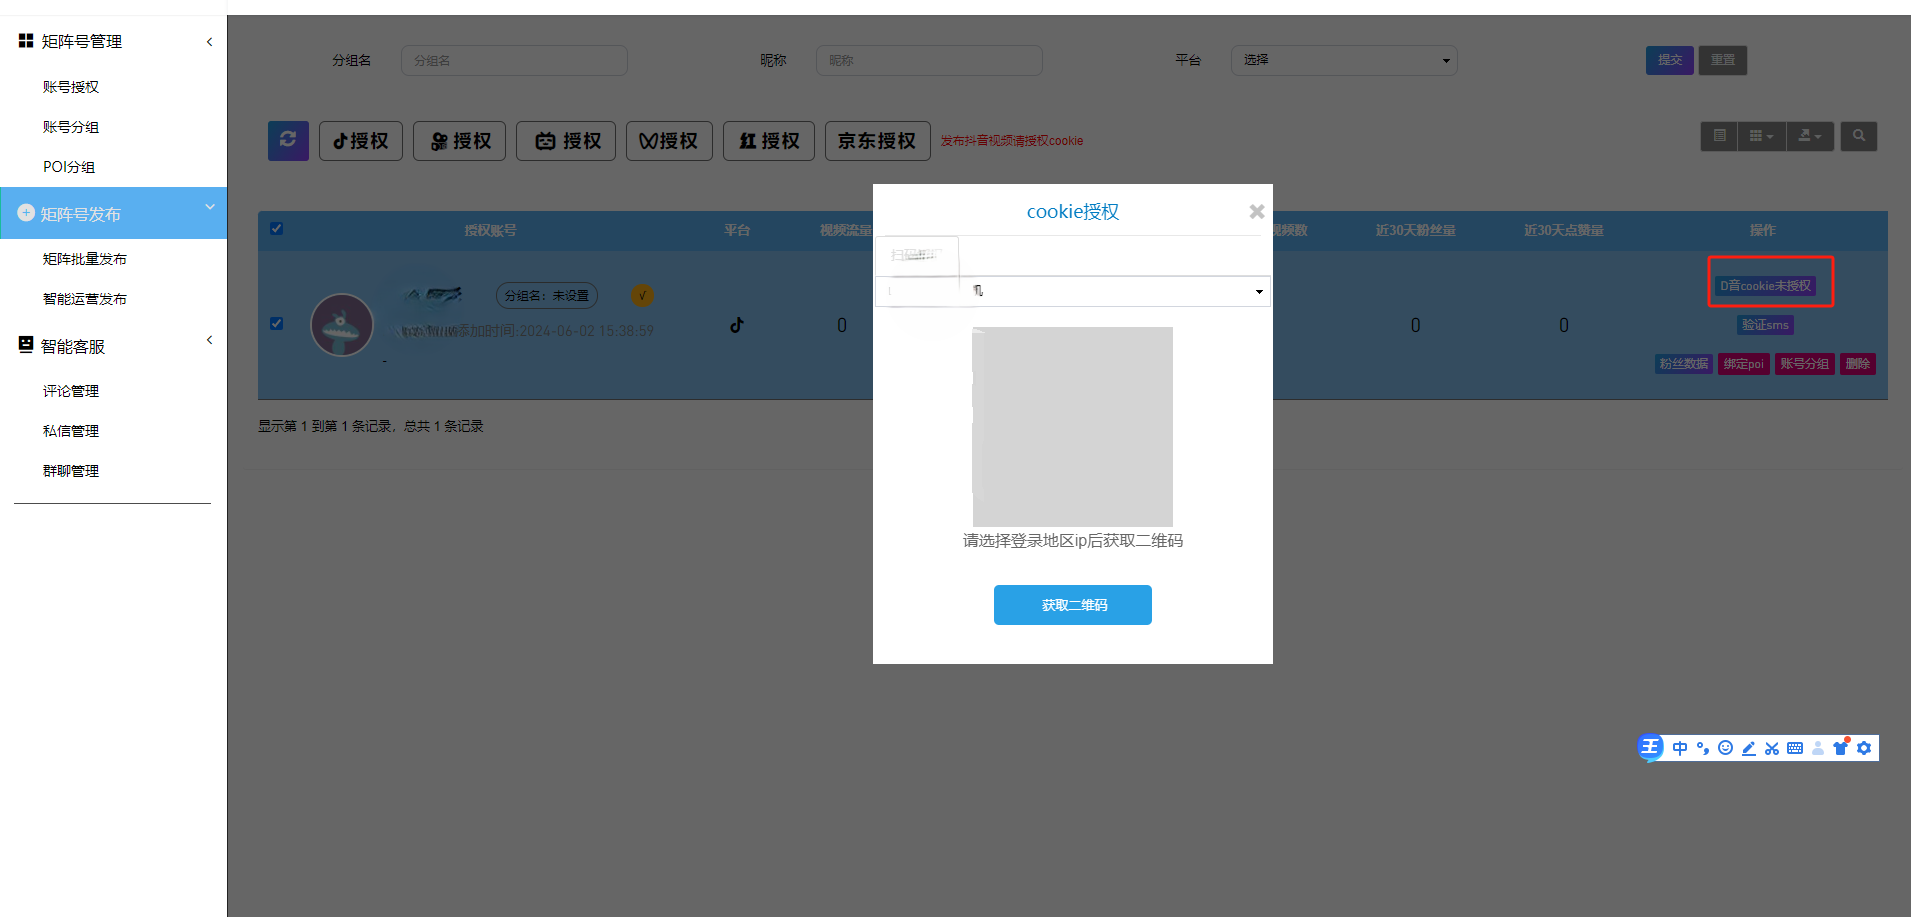Viewport: 1911px width, 917px height.
Task: Focus the 昵称 input field
Action: click(929, 60)
